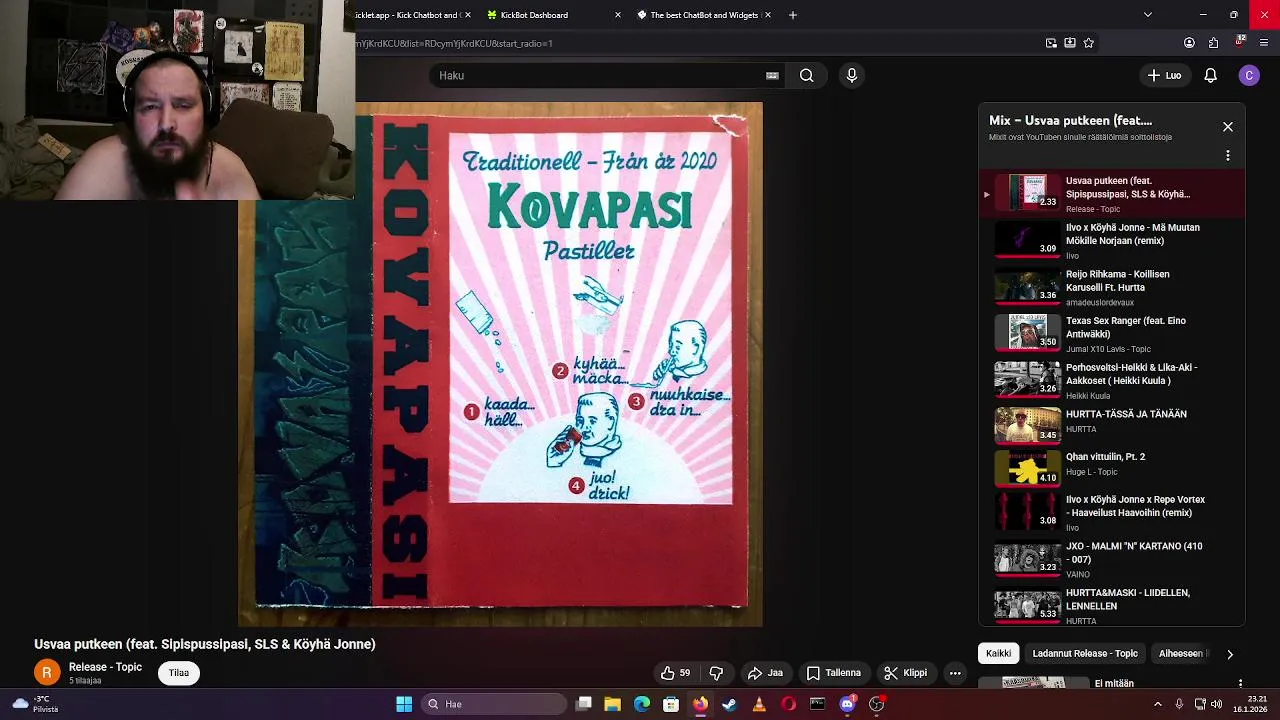Expand hidden system tray icons

coord(1158,704)
